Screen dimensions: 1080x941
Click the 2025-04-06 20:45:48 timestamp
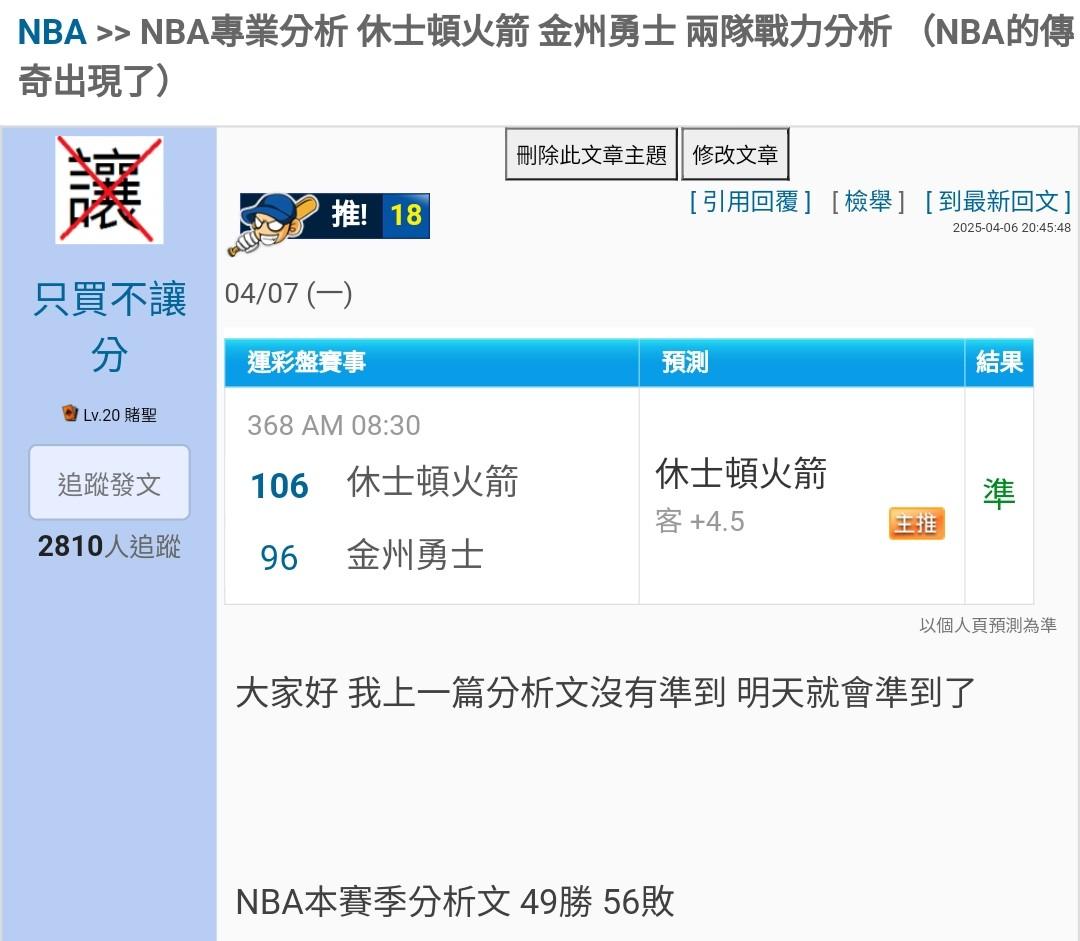(1011, 228)
